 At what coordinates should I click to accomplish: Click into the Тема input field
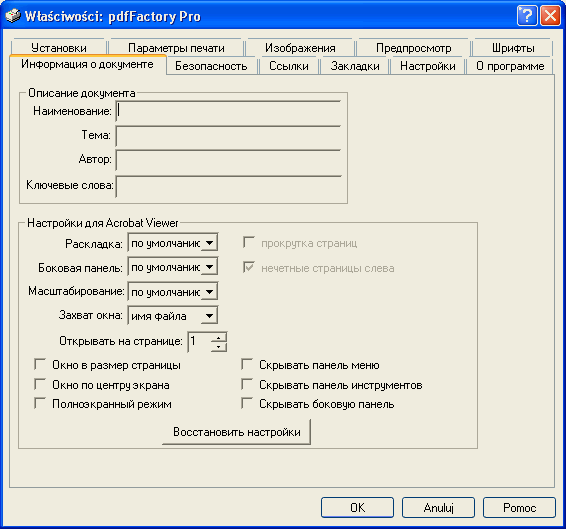228,136
